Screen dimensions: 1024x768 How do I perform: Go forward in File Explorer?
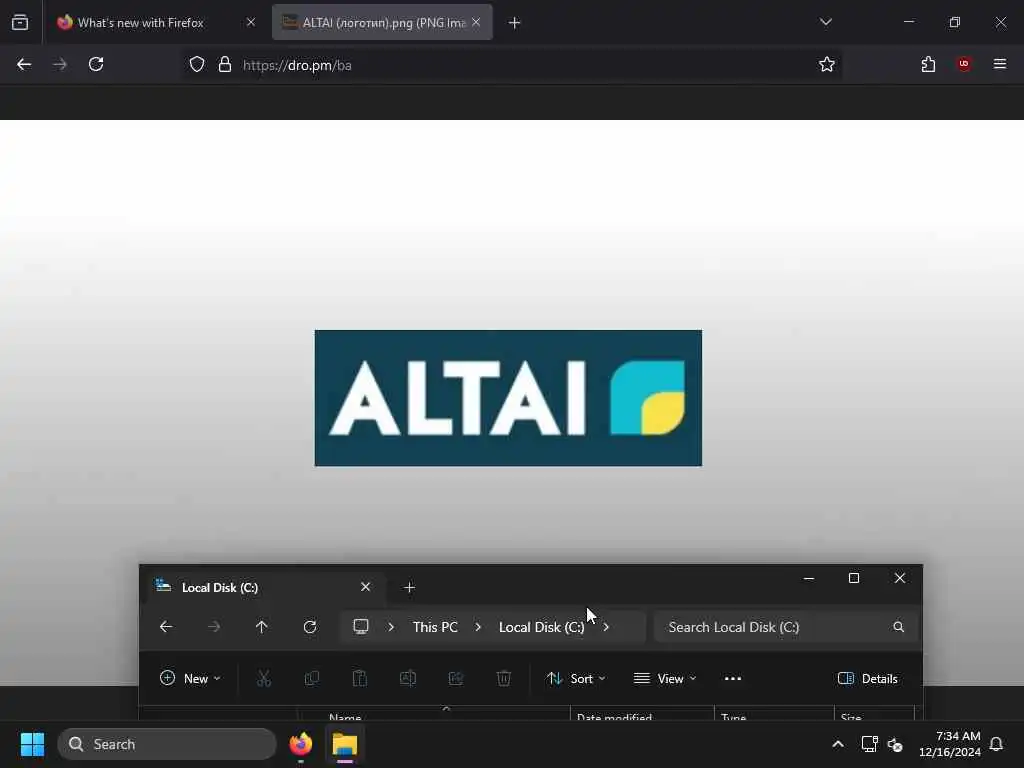coord(214,627)
